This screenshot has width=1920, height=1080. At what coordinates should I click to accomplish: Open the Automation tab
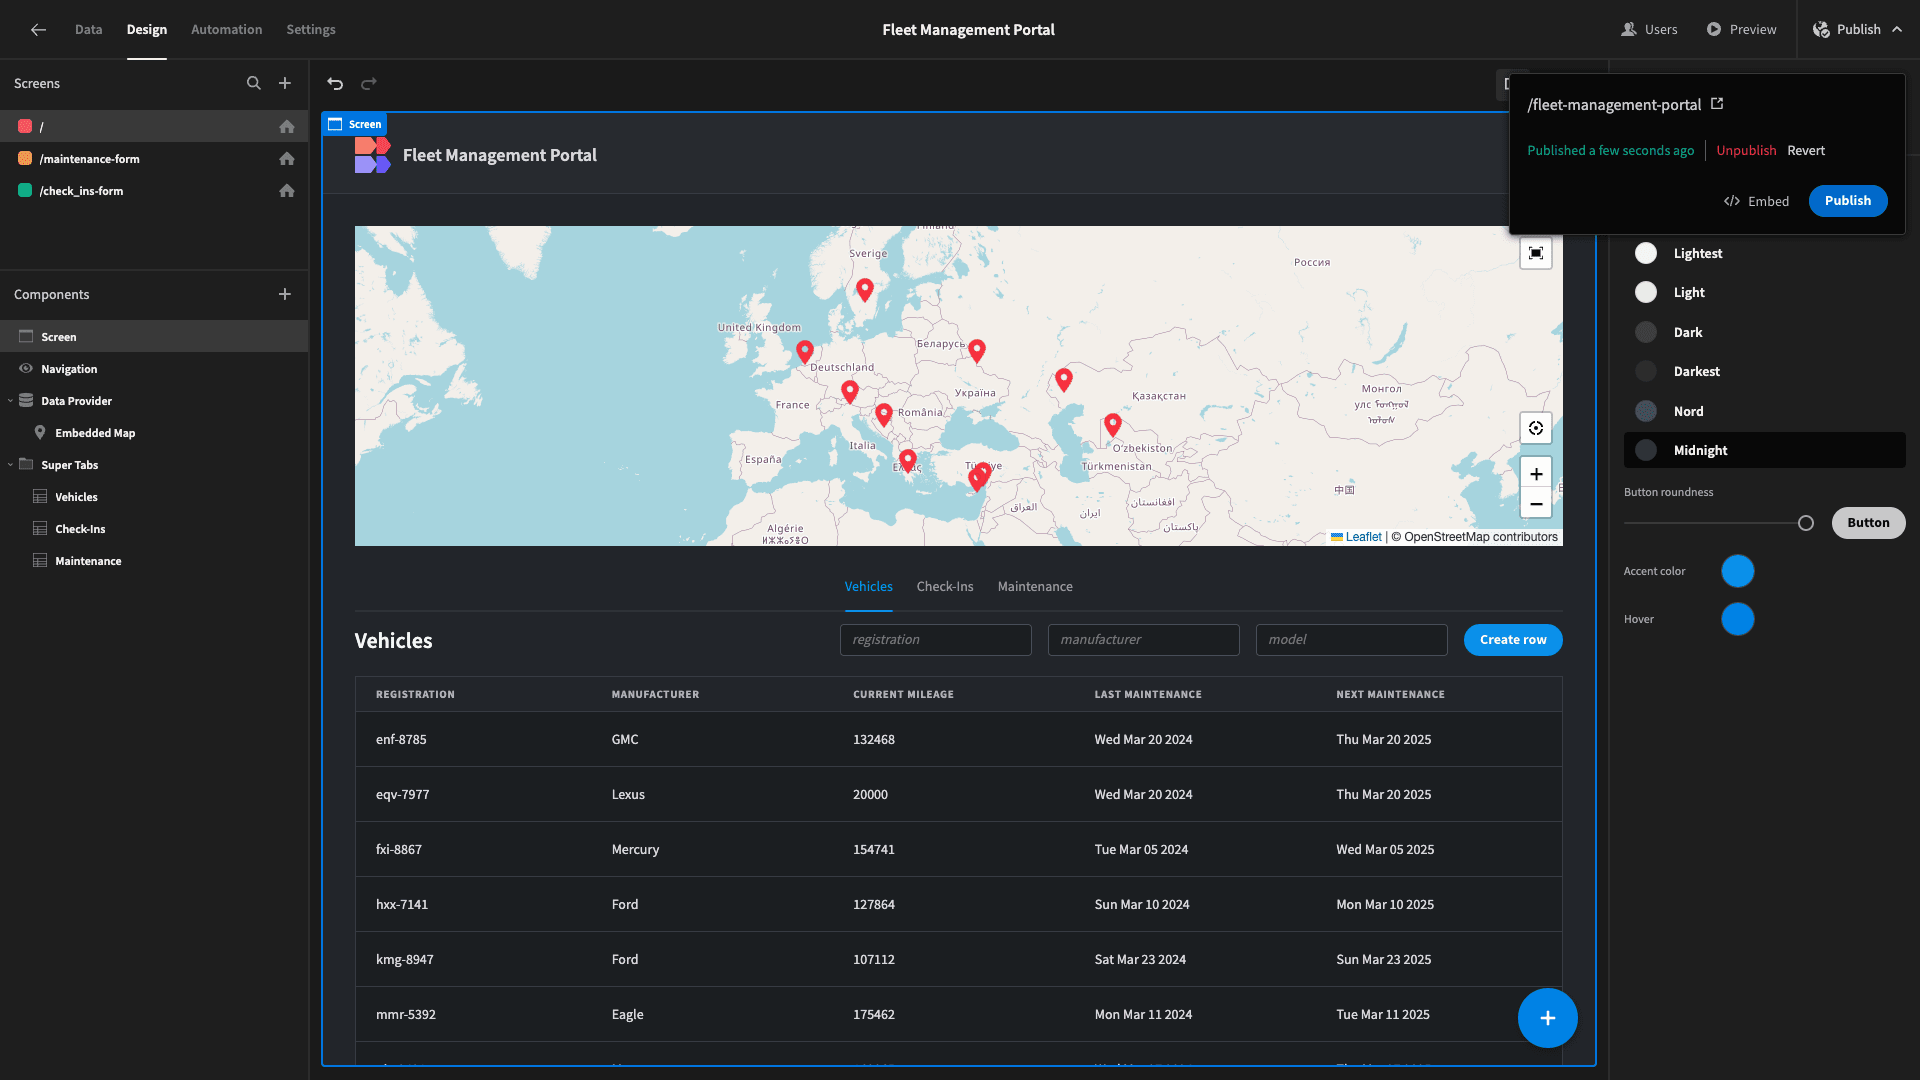coord(226,30)
